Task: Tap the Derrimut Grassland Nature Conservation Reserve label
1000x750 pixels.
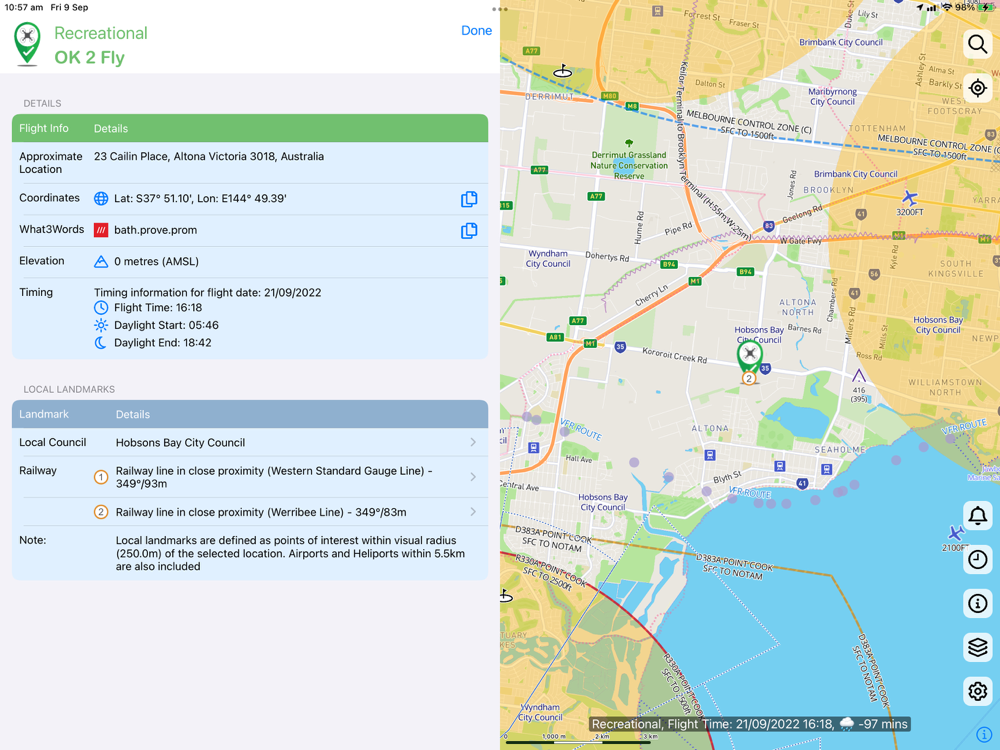Action: [x=629, y=165]
